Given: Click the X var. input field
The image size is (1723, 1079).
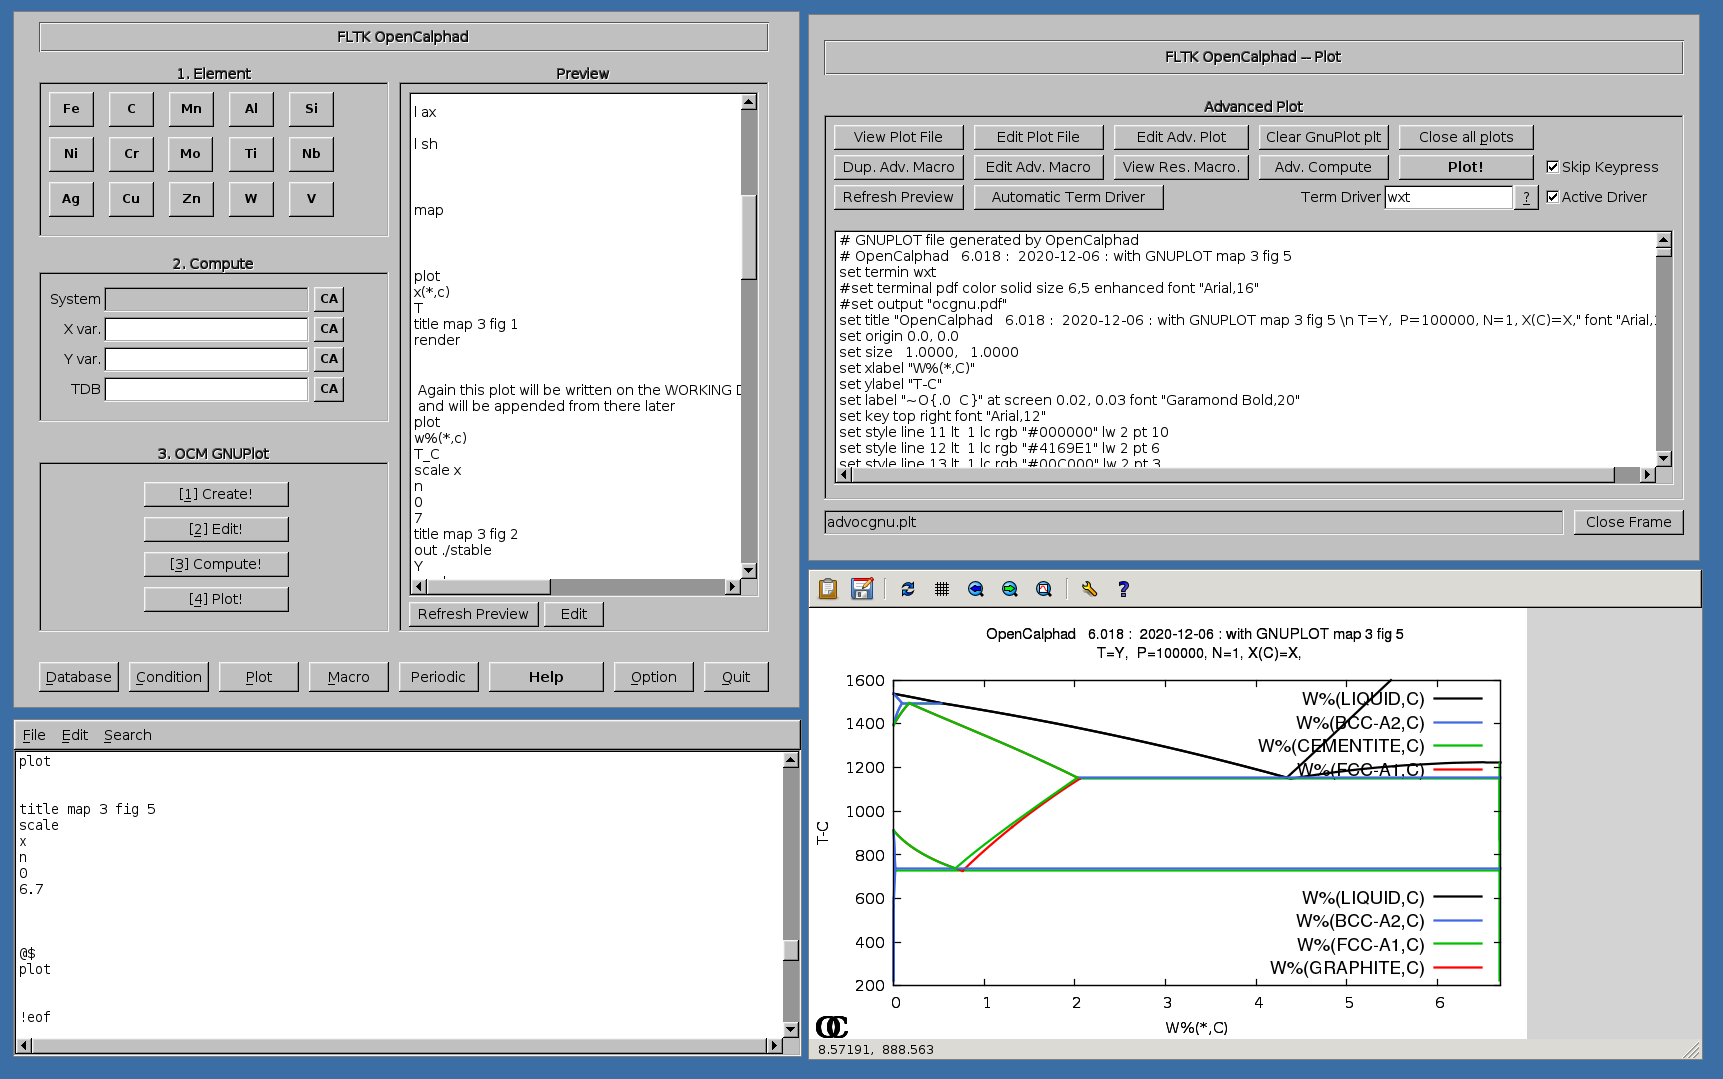Looking at the screenshot, I should (206, 329).
